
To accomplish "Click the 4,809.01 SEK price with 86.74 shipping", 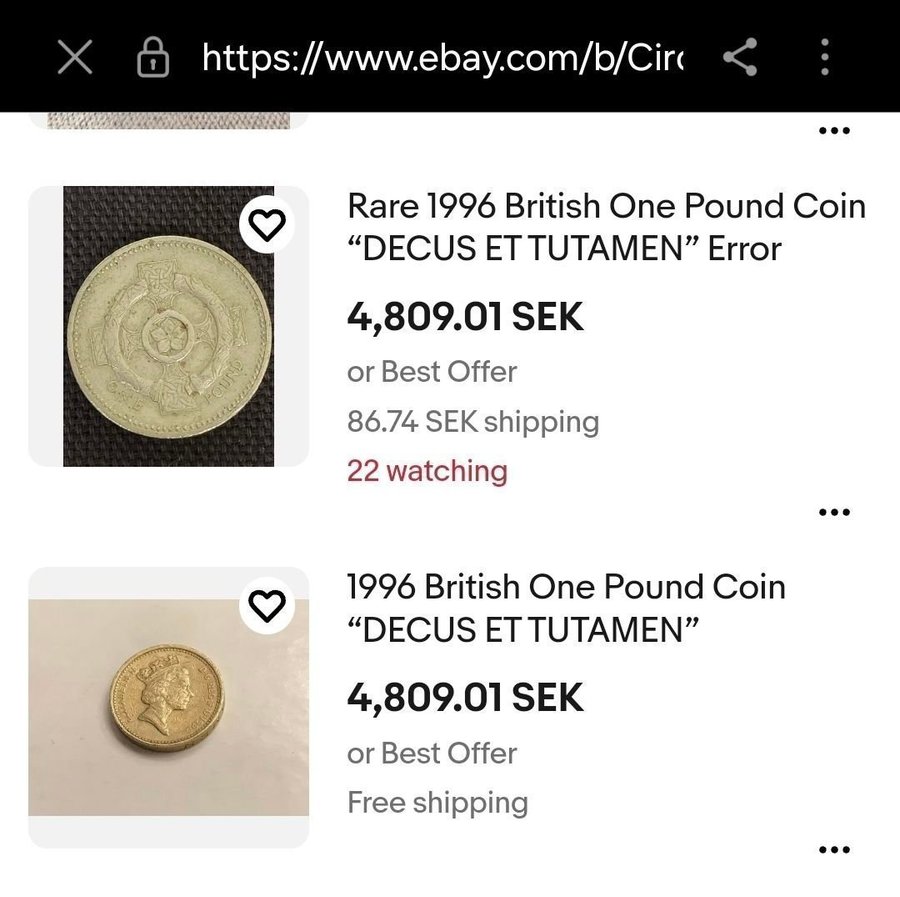I will click(465, 317).
